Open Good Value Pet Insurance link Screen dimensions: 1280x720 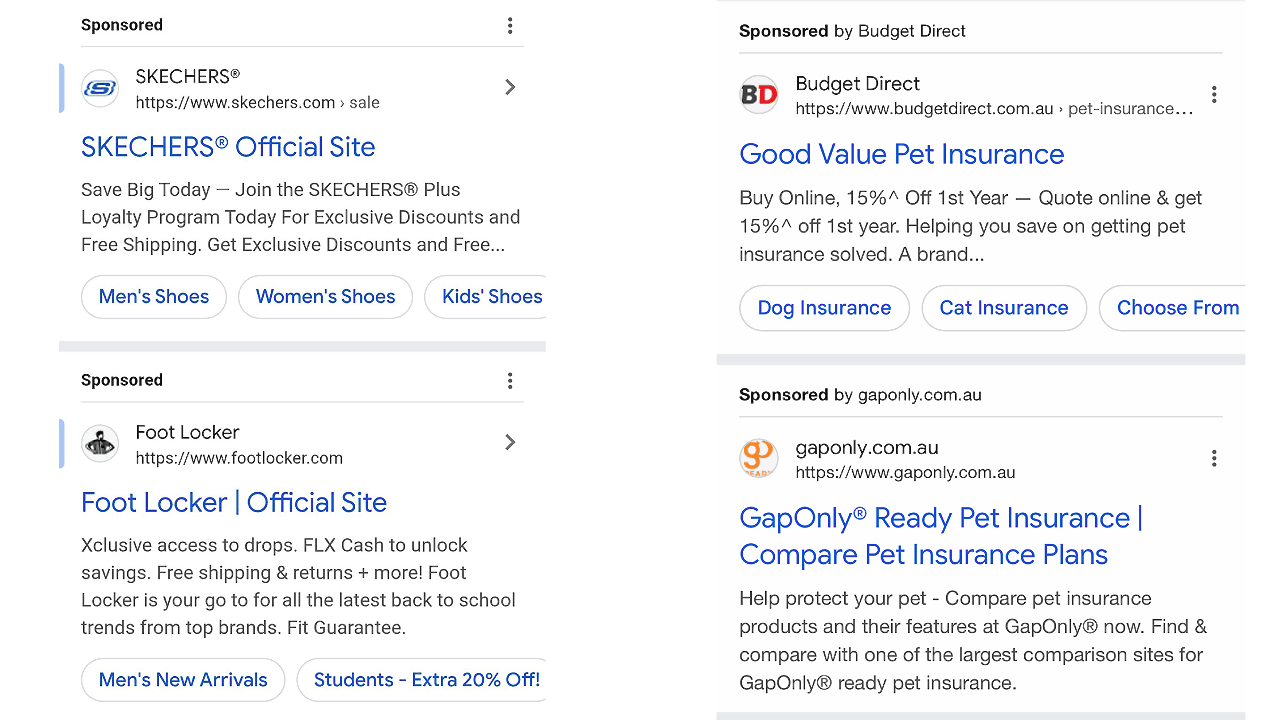(x=901, y=154)
